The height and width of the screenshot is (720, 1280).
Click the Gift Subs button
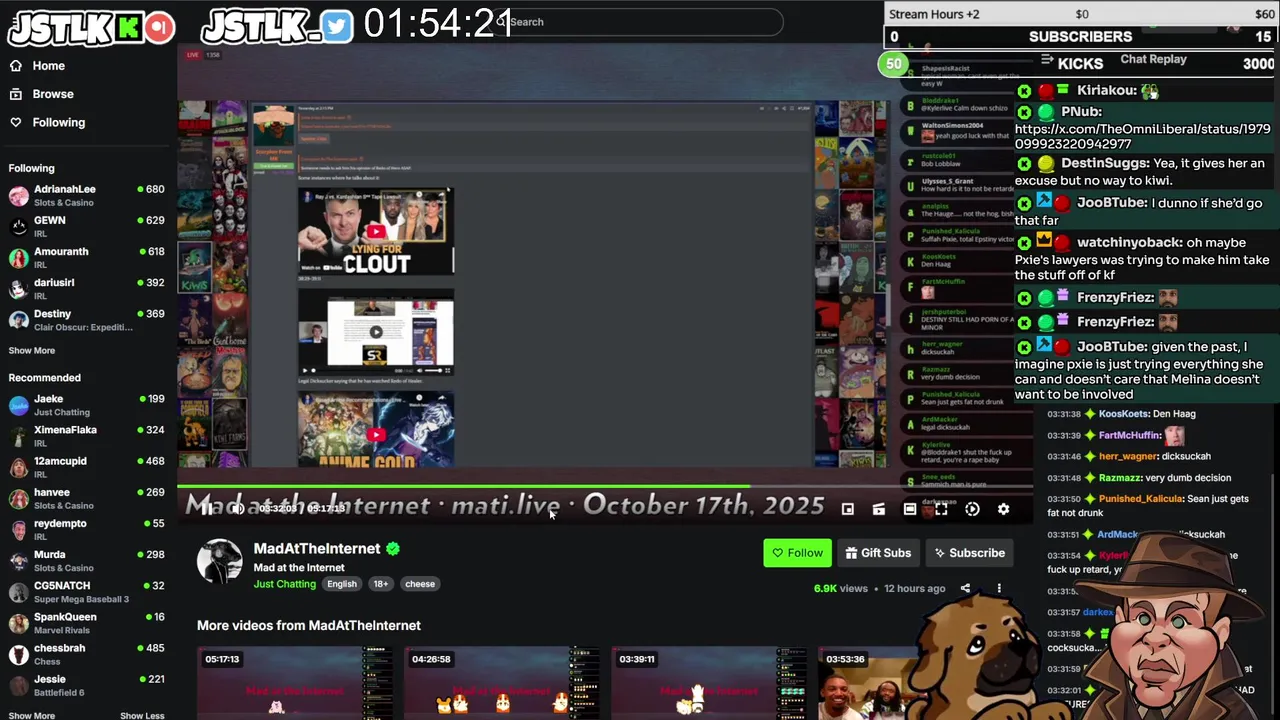click(x=877, y=553)
